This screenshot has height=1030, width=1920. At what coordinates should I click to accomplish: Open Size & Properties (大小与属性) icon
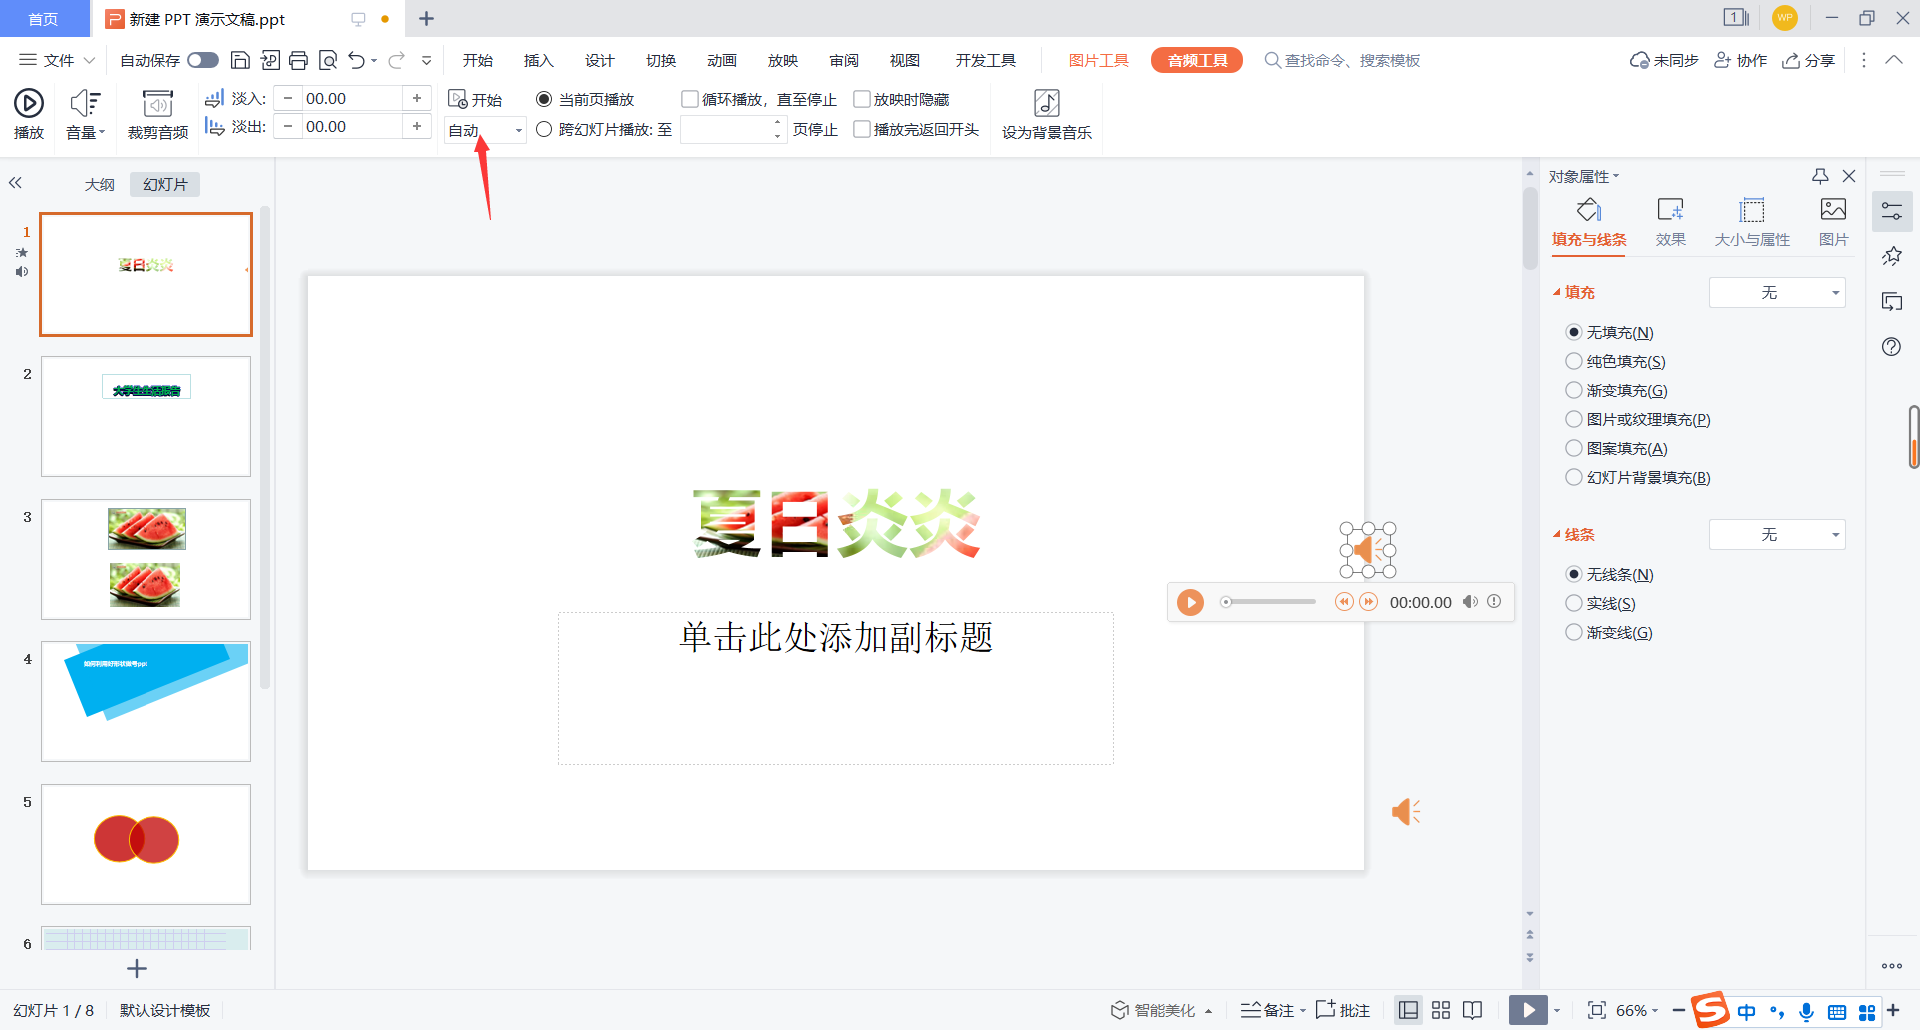1752,209
